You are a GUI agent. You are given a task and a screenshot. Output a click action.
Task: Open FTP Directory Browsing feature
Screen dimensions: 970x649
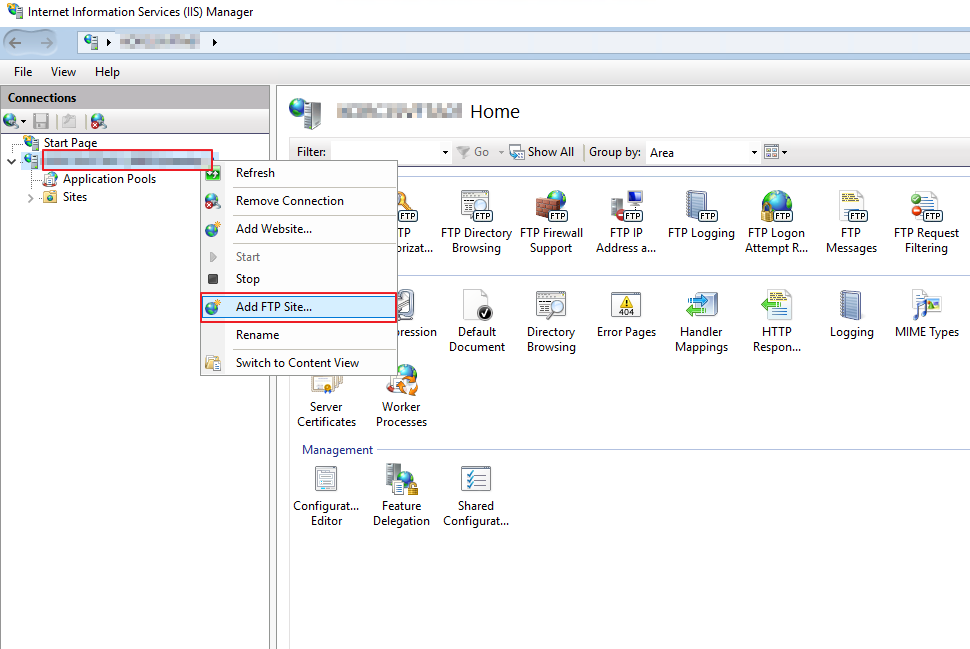click(x=476, y=221)
